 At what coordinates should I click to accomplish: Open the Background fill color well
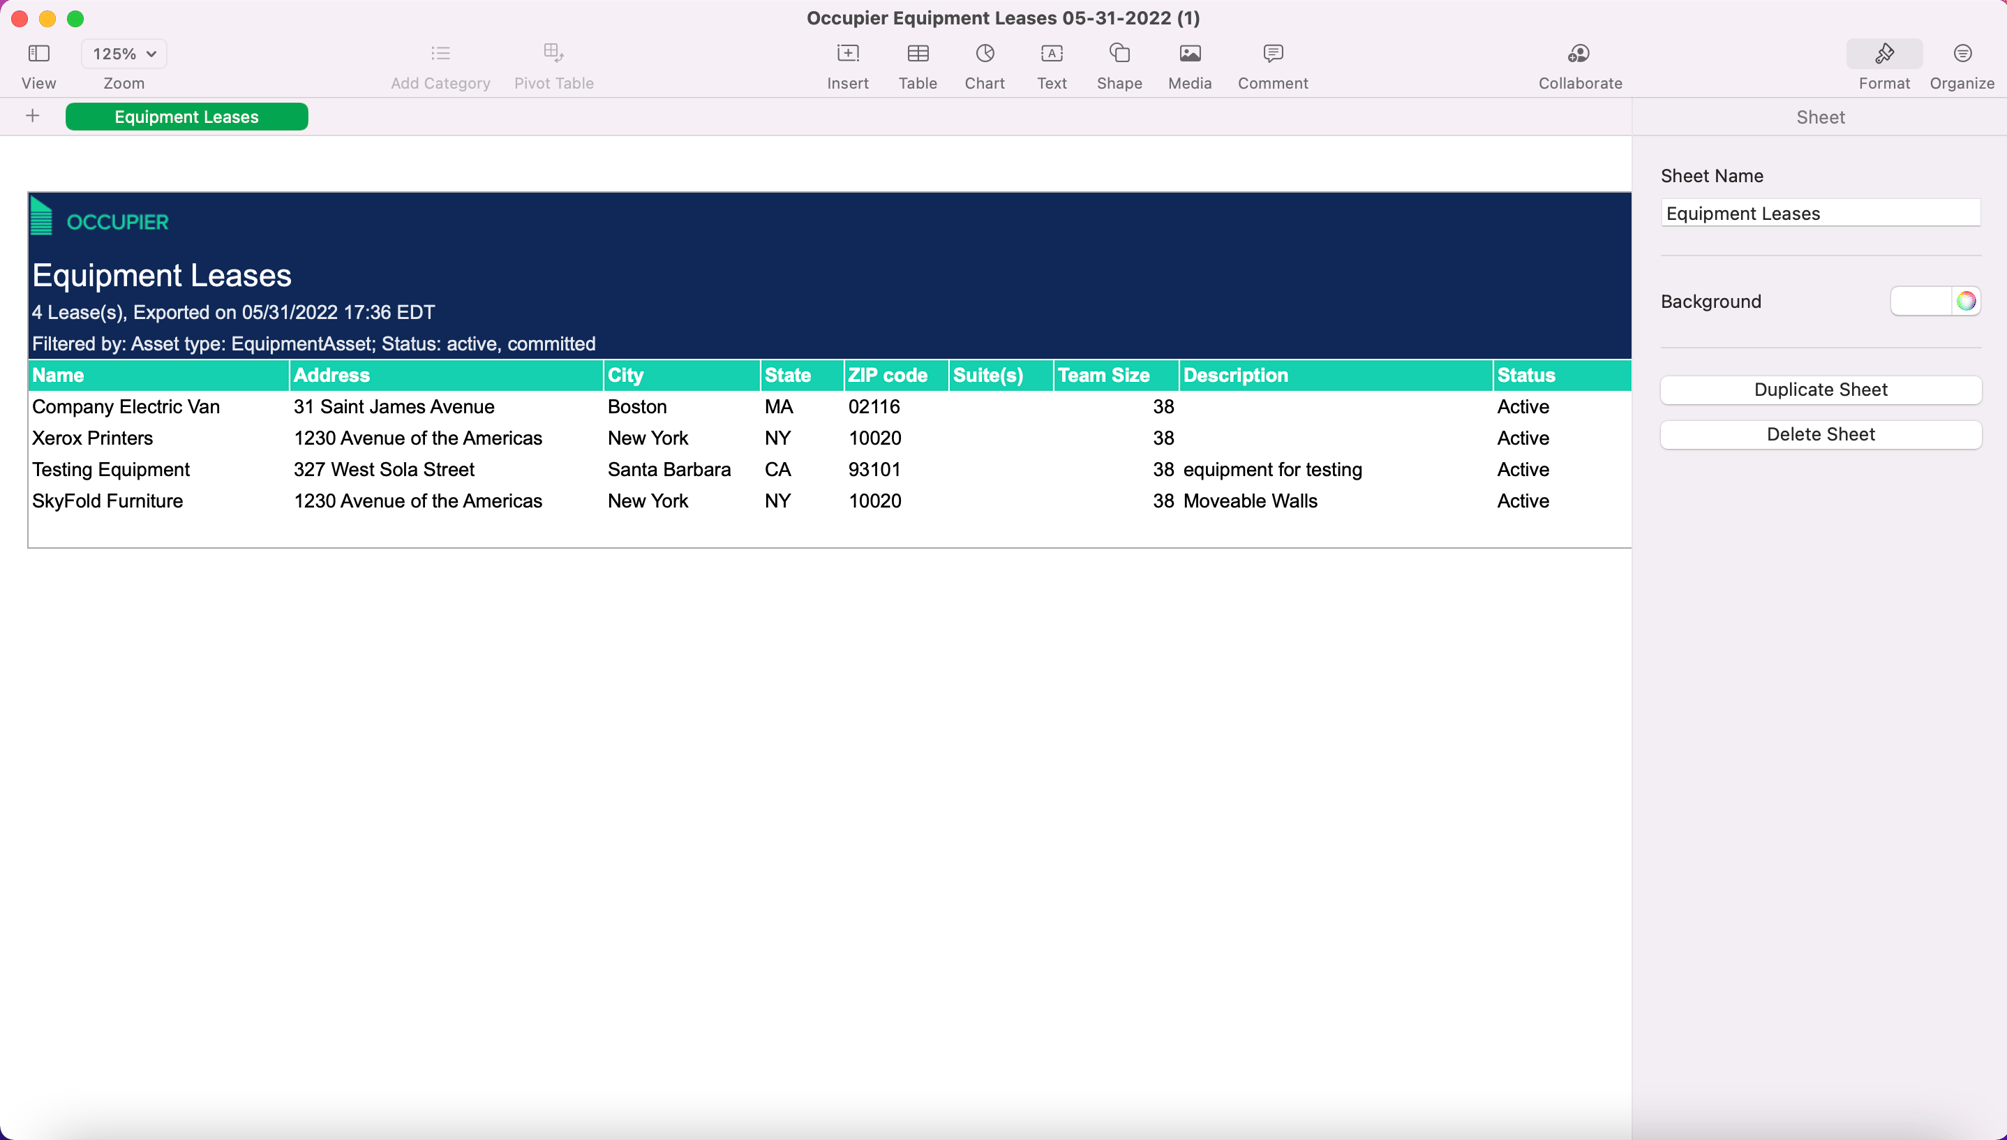pos(1921,301)
